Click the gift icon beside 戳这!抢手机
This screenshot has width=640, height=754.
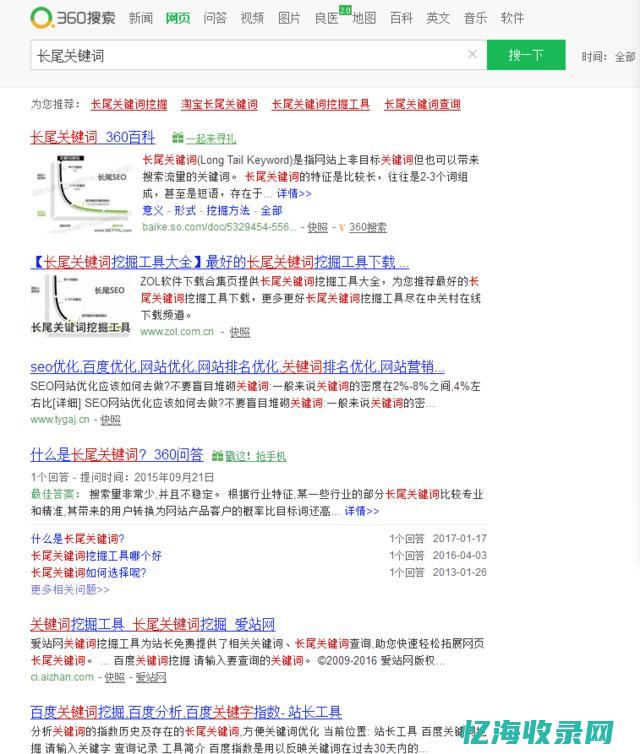(218, 455)
